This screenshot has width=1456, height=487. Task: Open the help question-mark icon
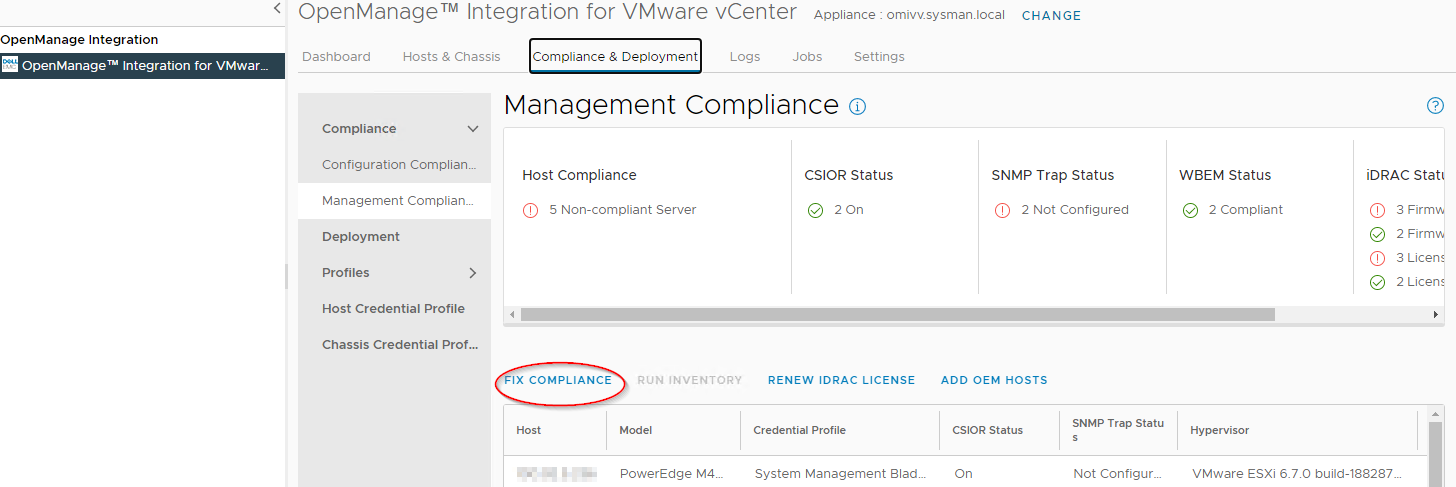[x=1435, y=106]
